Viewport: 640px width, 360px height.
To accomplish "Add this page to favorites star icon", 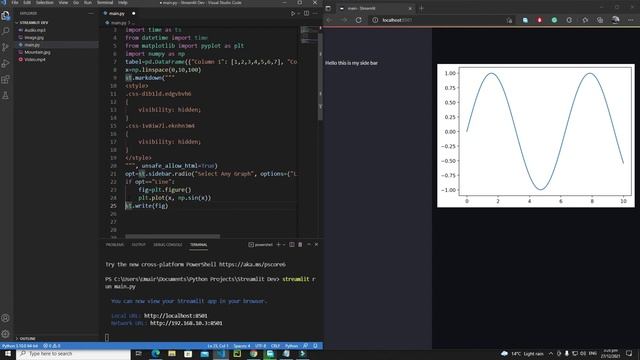I will pos(509,20).
